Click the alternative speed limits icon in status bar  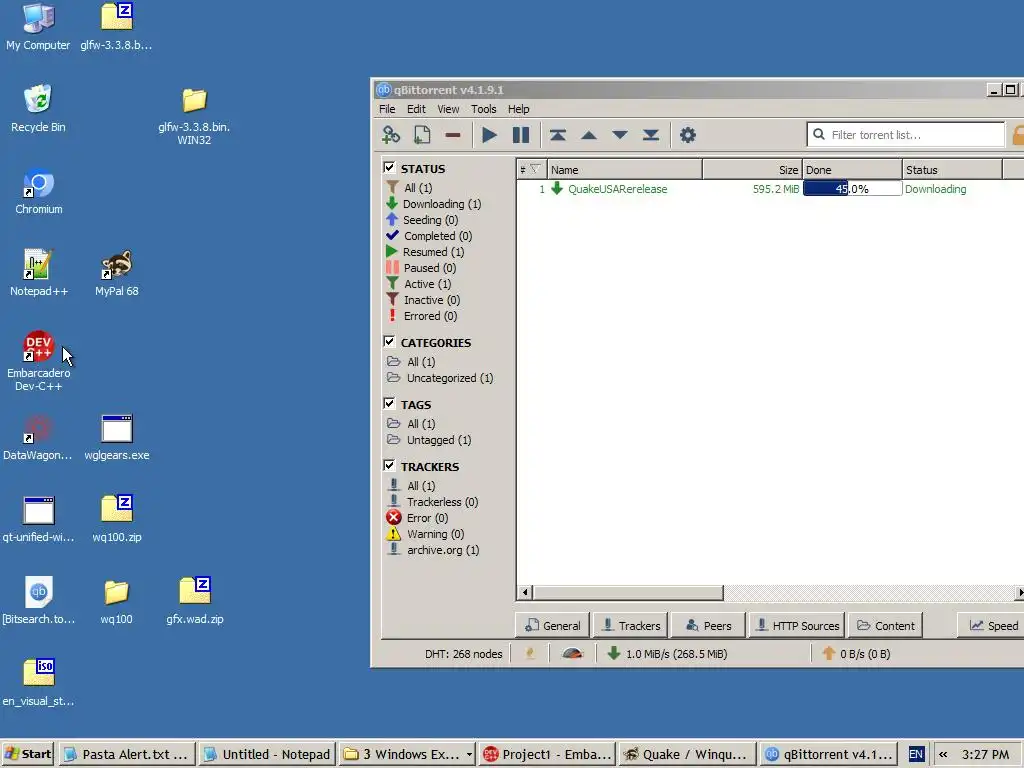tap(572, 653)
